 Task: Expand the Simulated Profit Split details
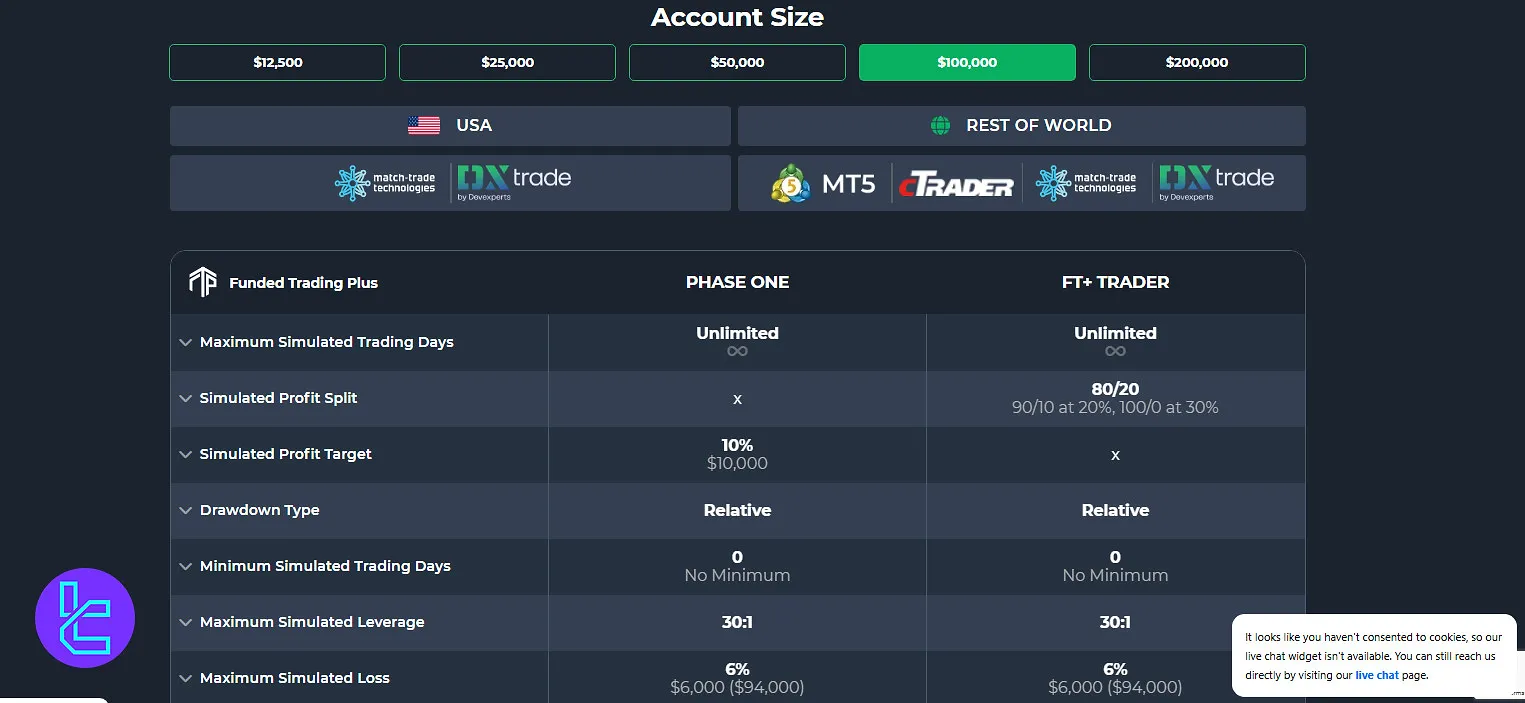186,398
